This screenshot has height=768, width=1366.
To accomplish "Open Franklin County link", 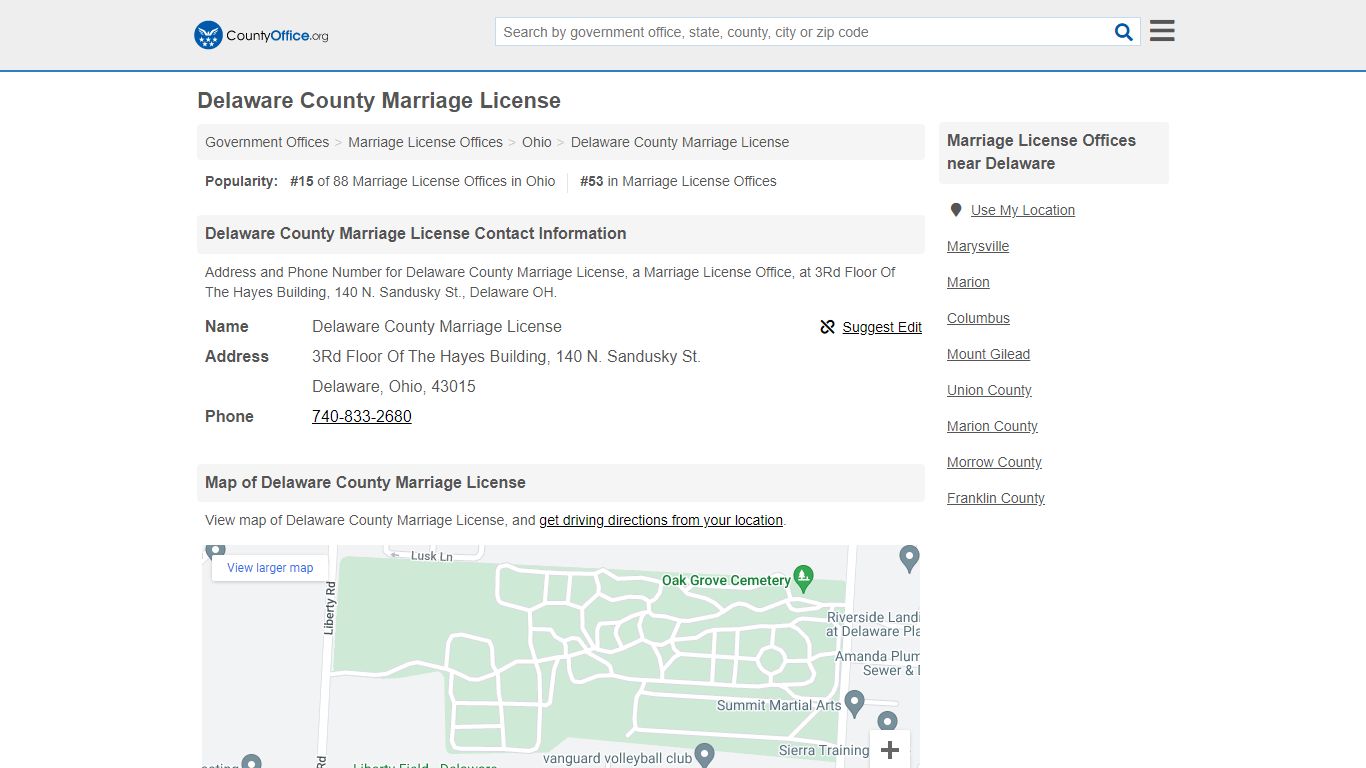I will [x=996, y=498].
